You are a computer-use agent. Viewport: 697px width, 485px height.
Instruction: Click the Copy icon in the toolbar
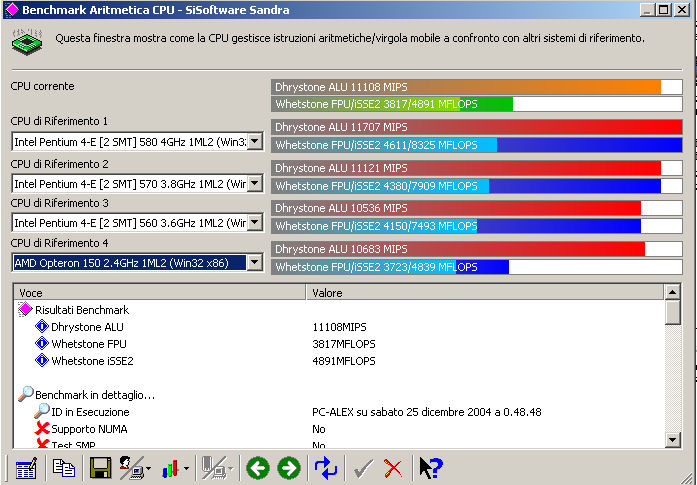(x=64, y=468)
